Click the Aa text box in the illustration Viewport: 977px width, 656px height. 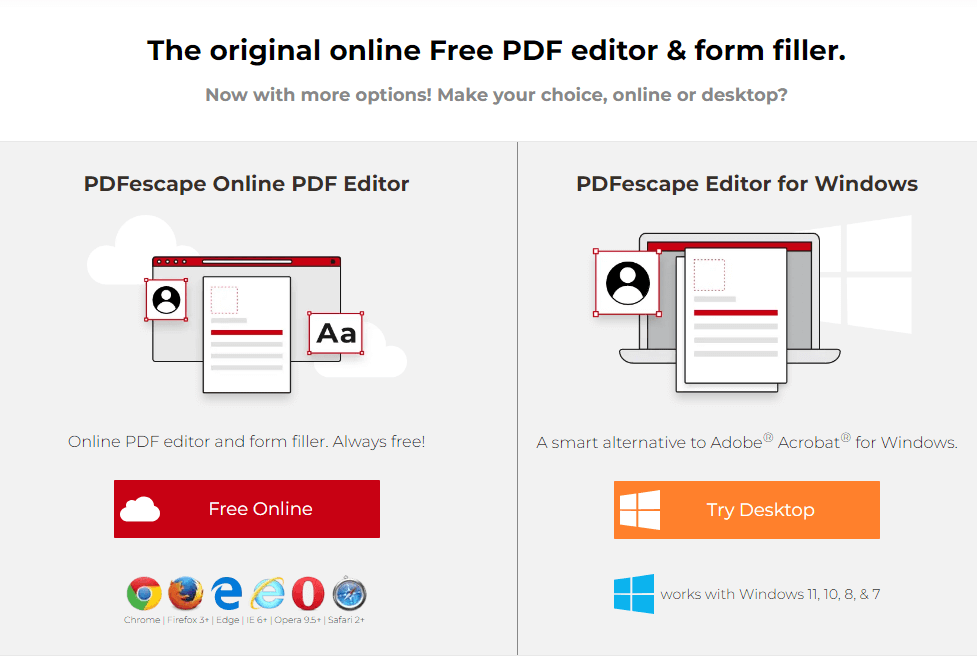(336, 334)
